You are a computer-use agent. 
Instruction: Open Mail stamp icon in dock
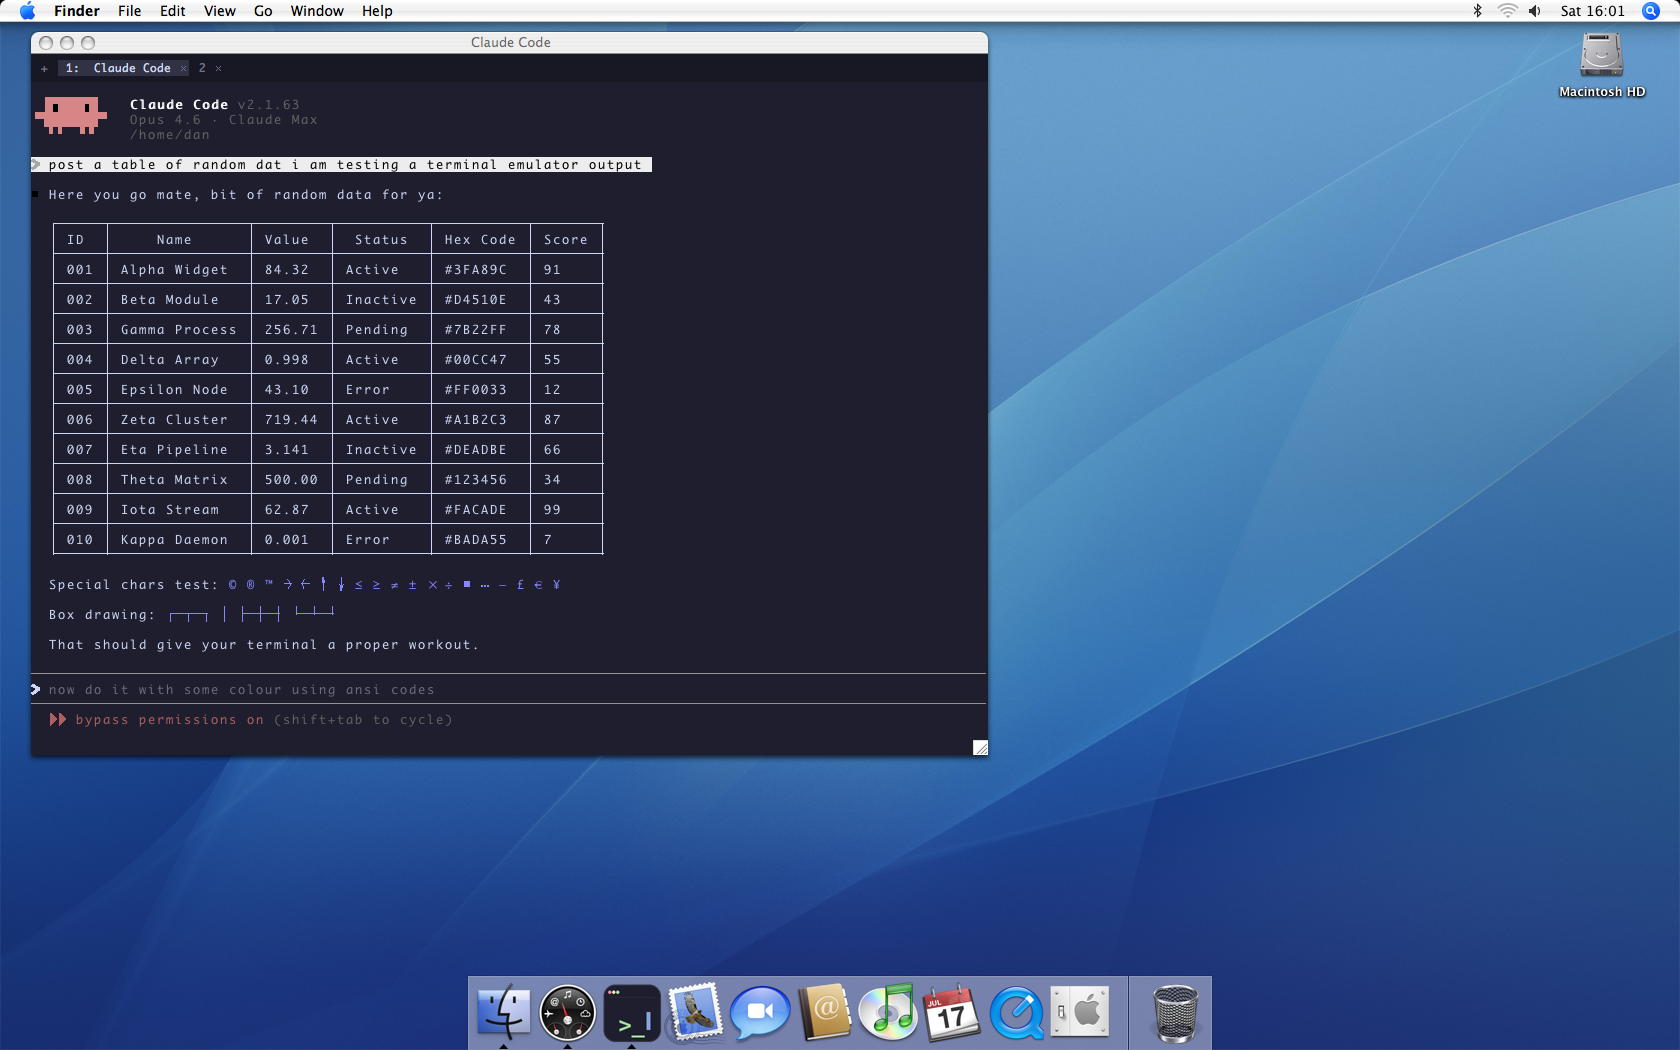pos(695,1012)
